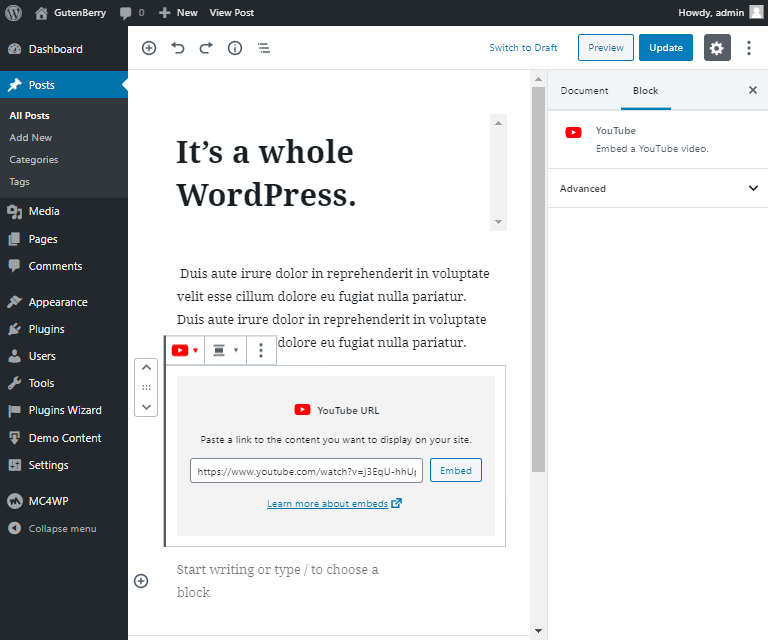Image resolution: width=768 pixels, height=640 pixels.
Task: Click View Post in admin bar
Action: [x=232, y=13]
